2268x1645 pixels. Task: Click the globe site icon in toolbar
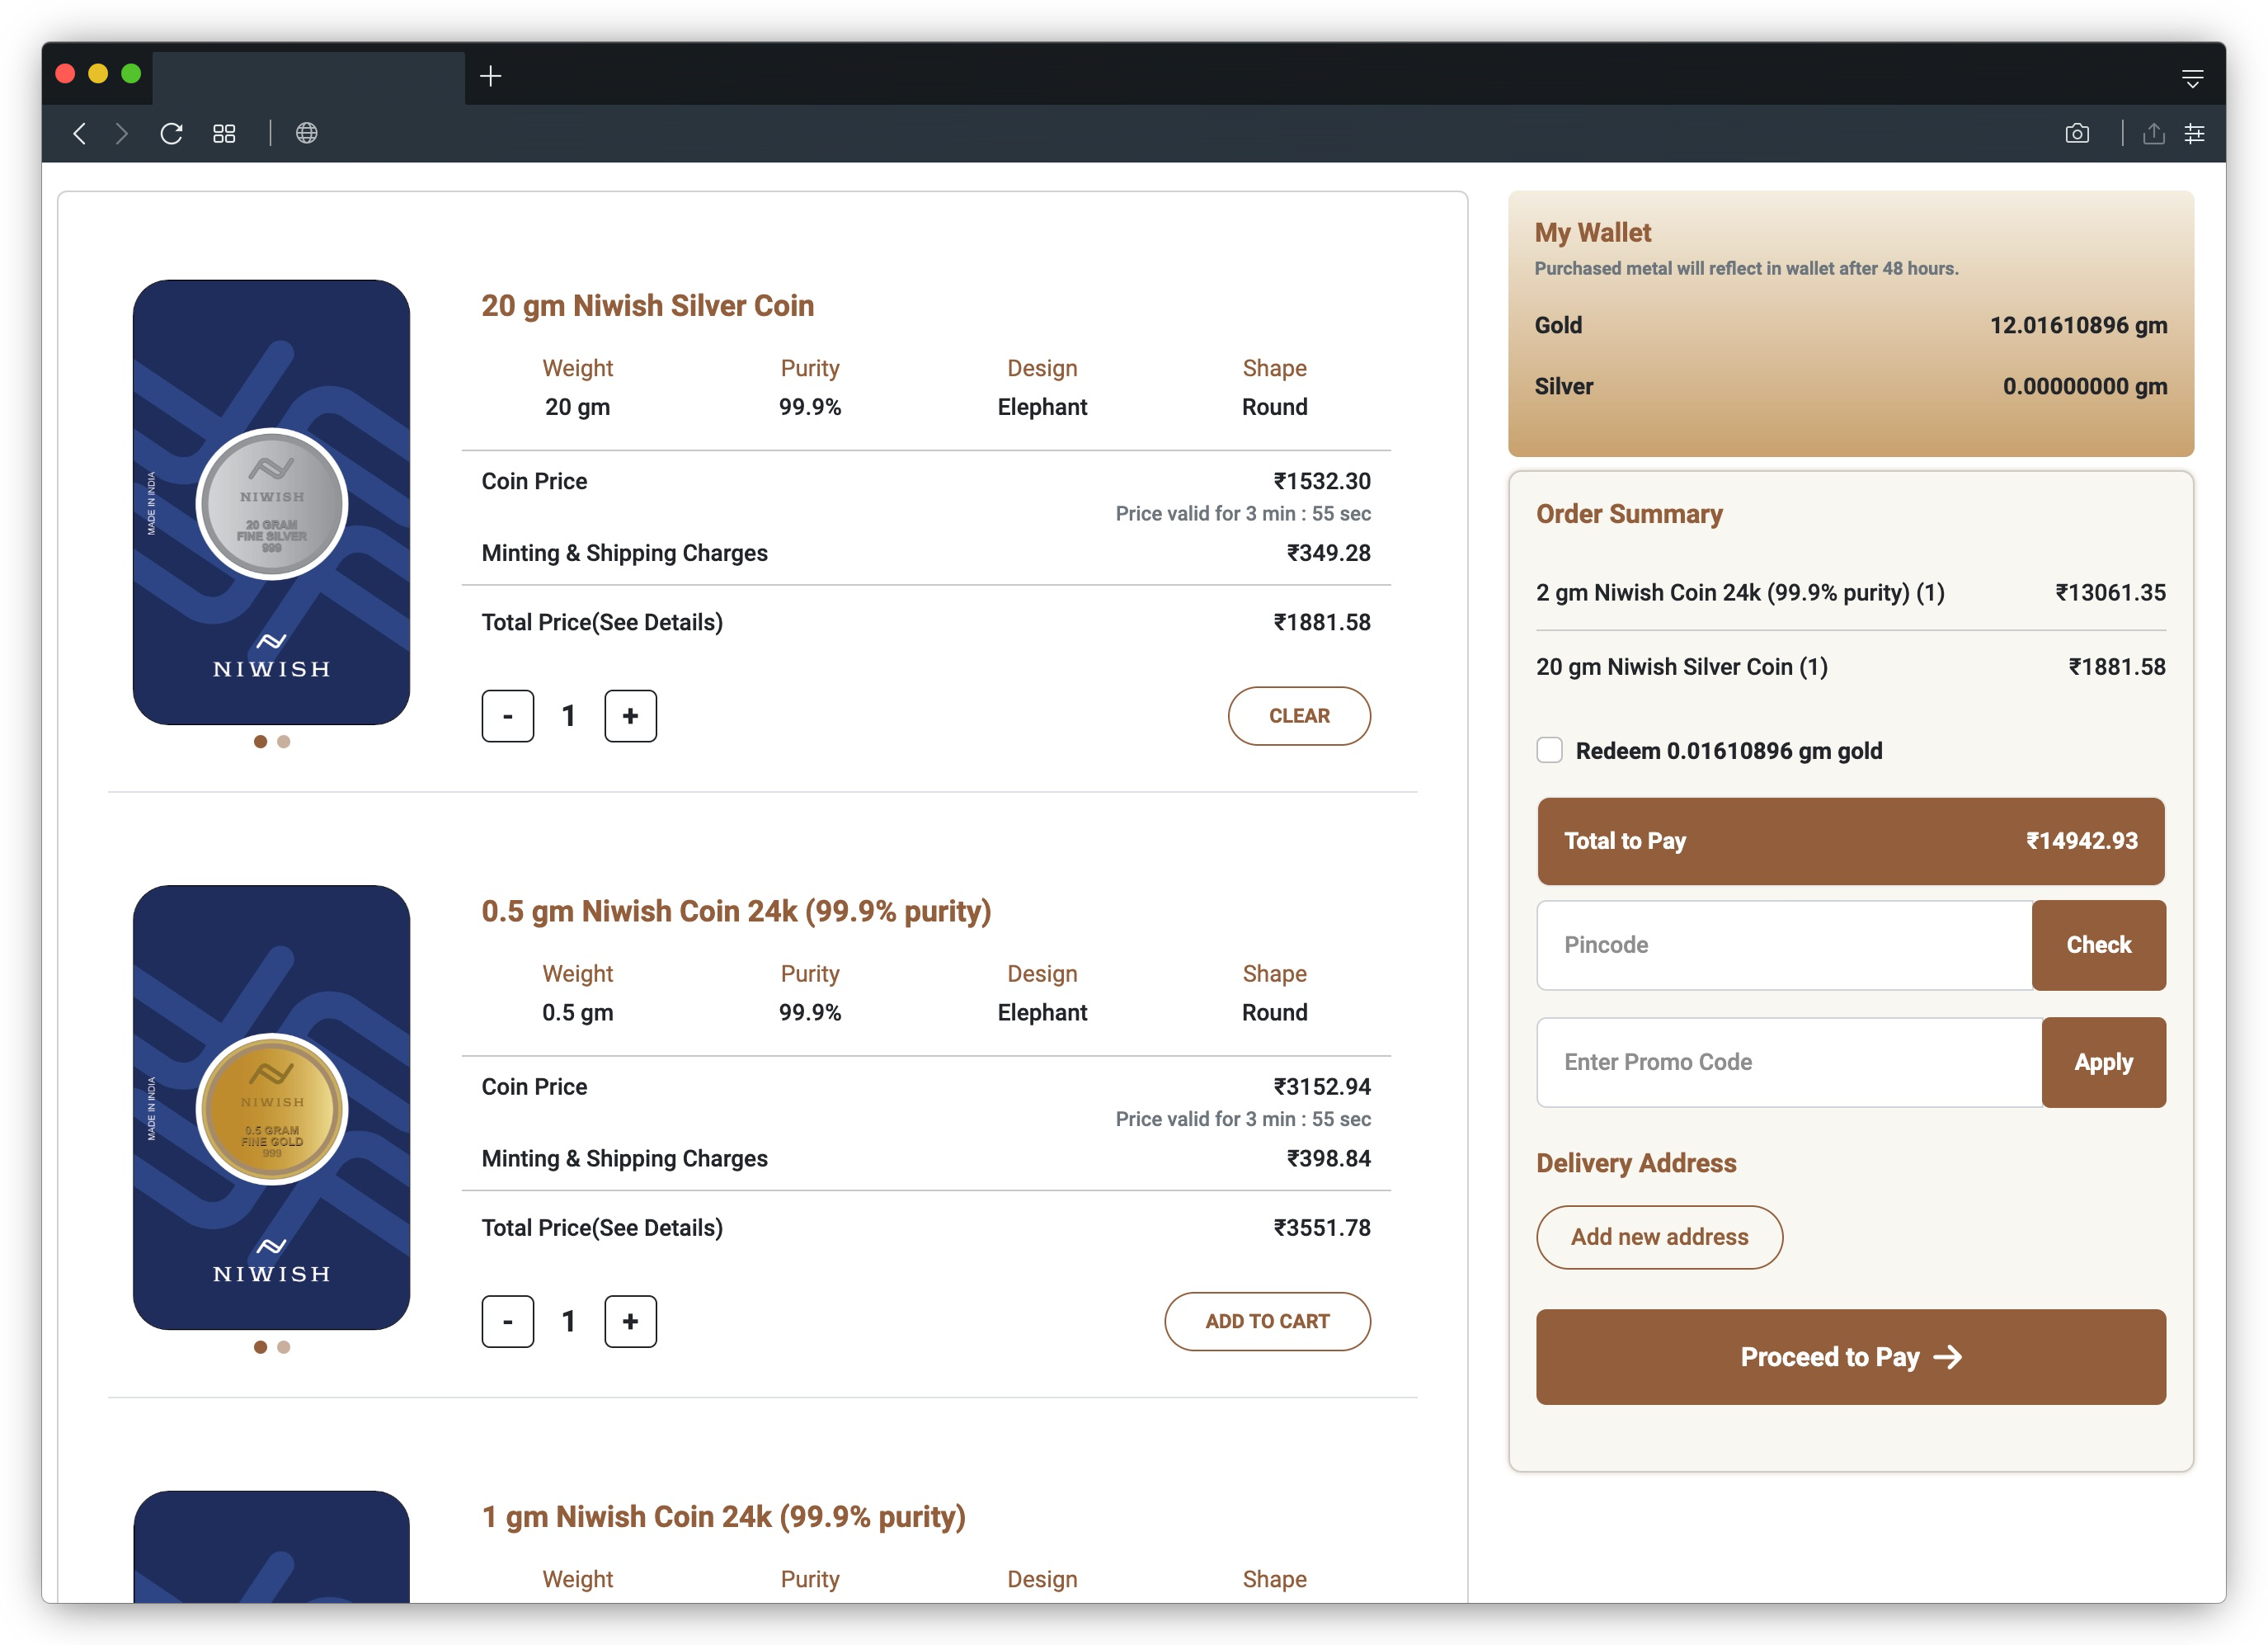307,133
